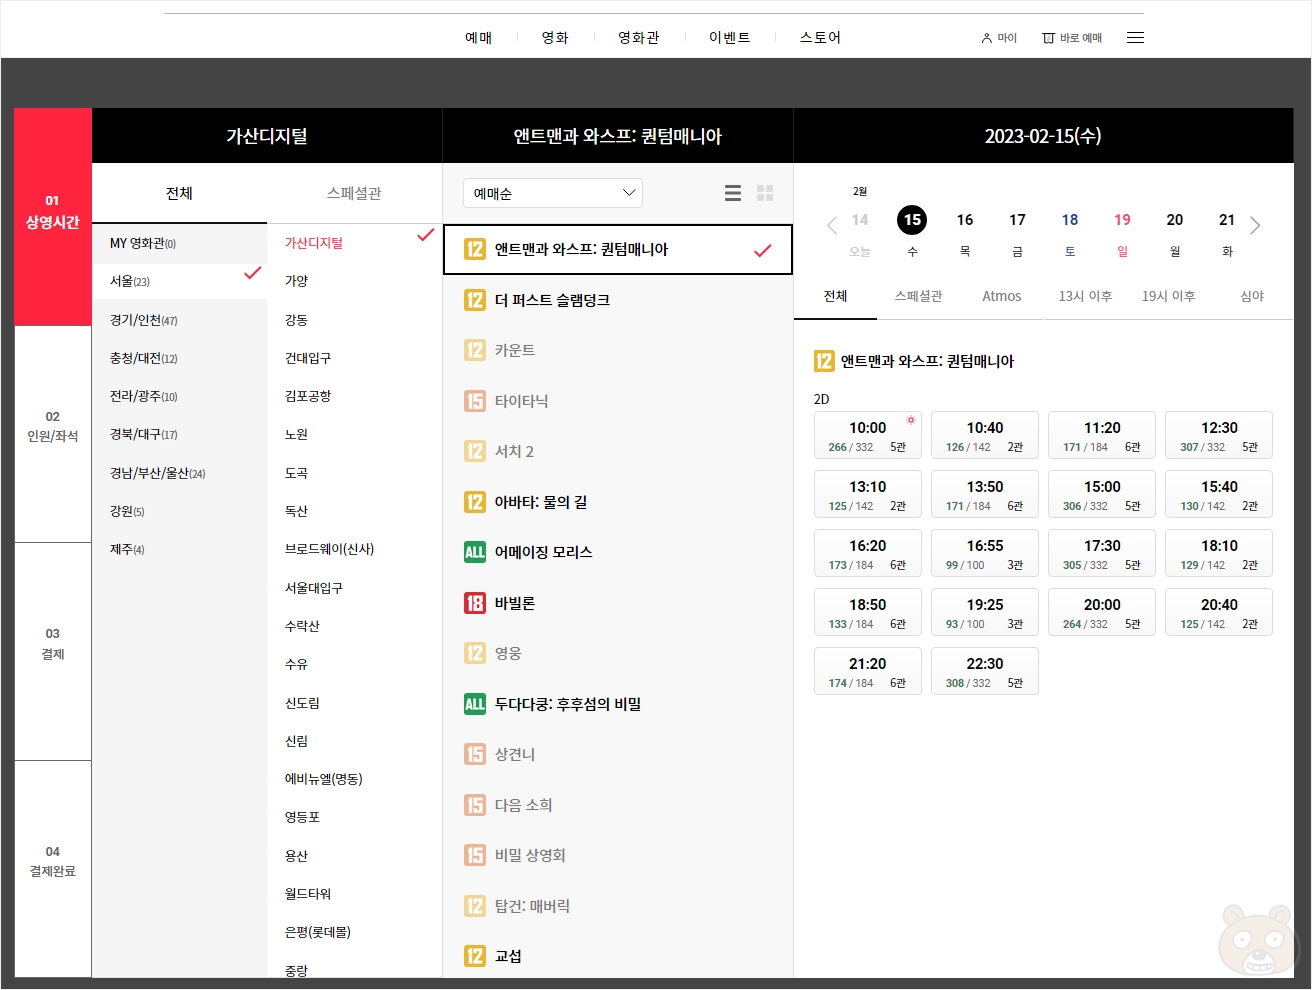Viewport: 1312px width, 990px height.
Task: Select 경남/부산/울산 region
Action: 179,473
